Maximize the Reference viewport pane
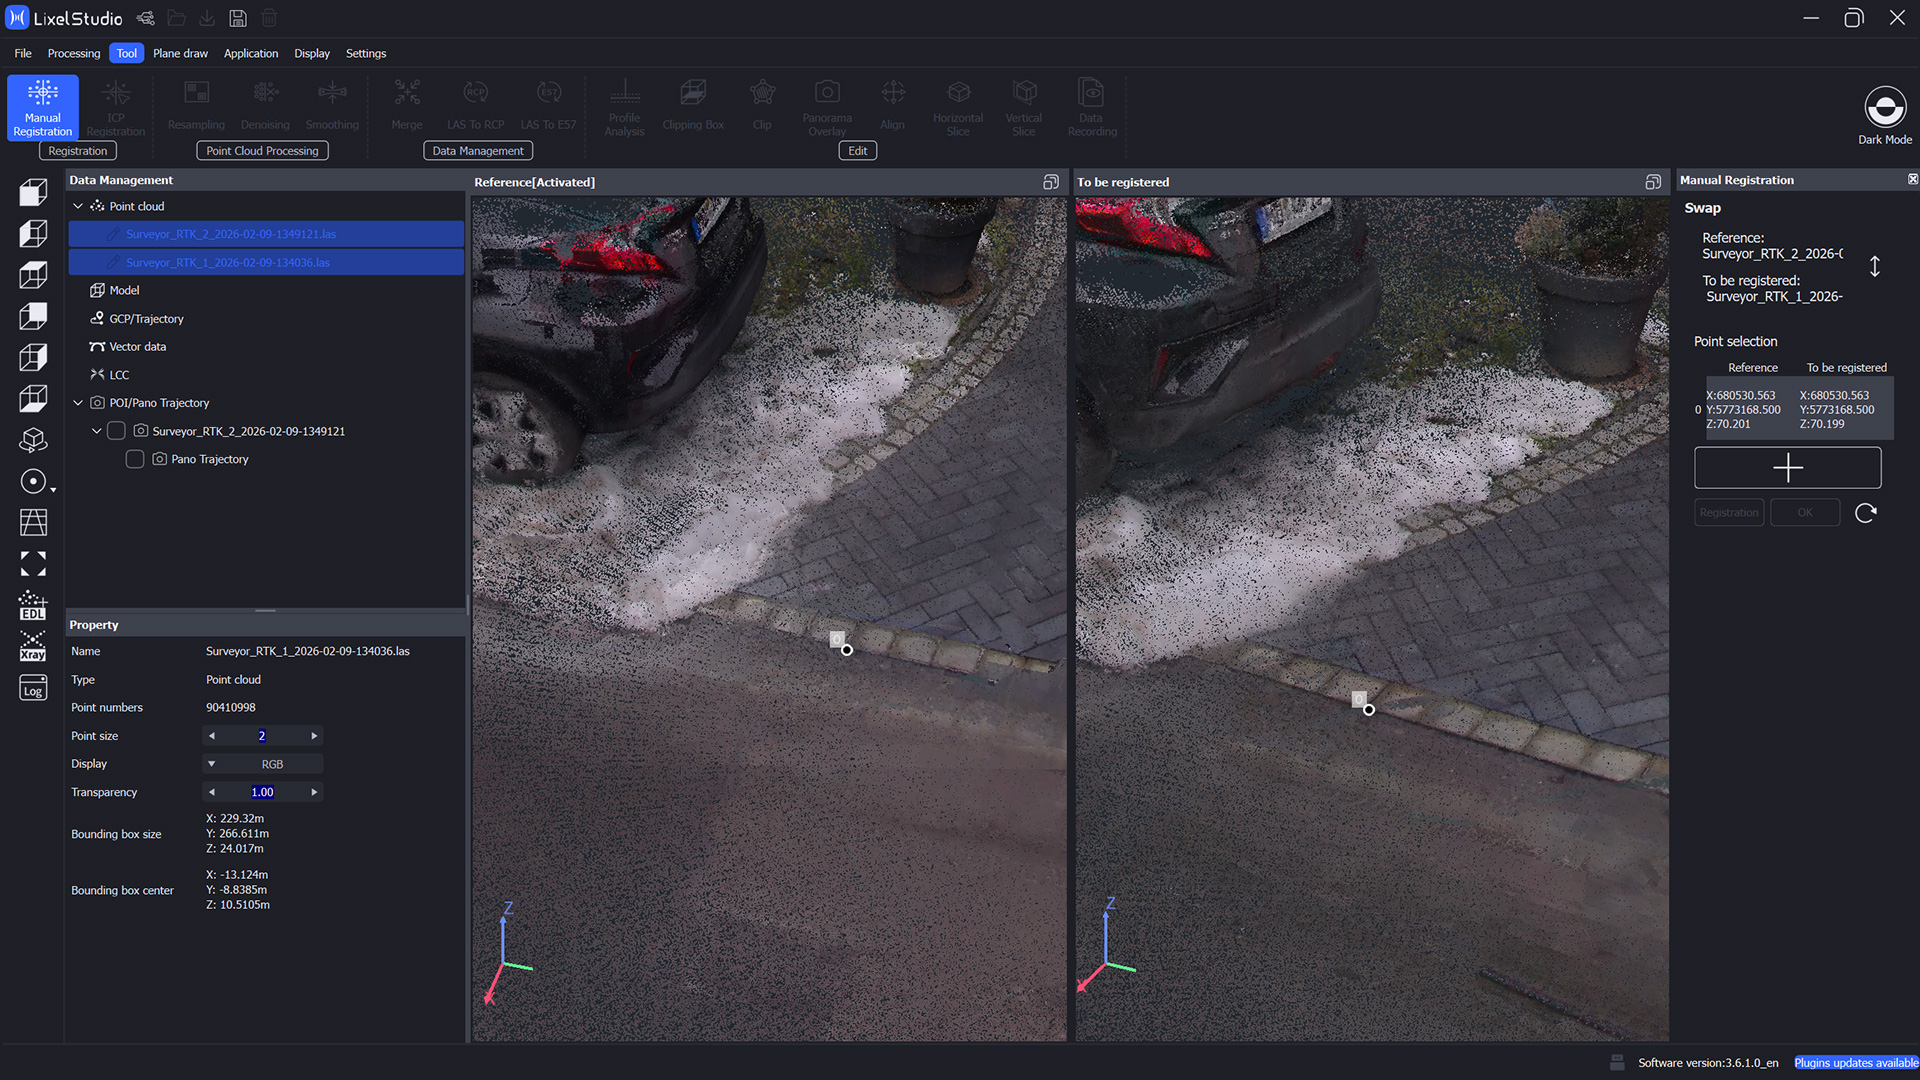Viewport: 1920px width, 1080px height. 1050,182
